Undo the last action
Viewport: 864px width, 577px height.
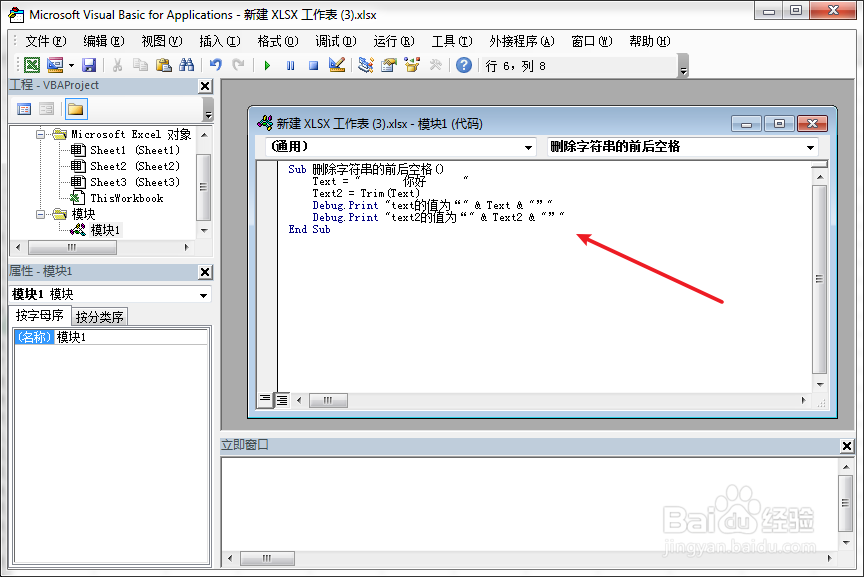(x=215, y=65)
